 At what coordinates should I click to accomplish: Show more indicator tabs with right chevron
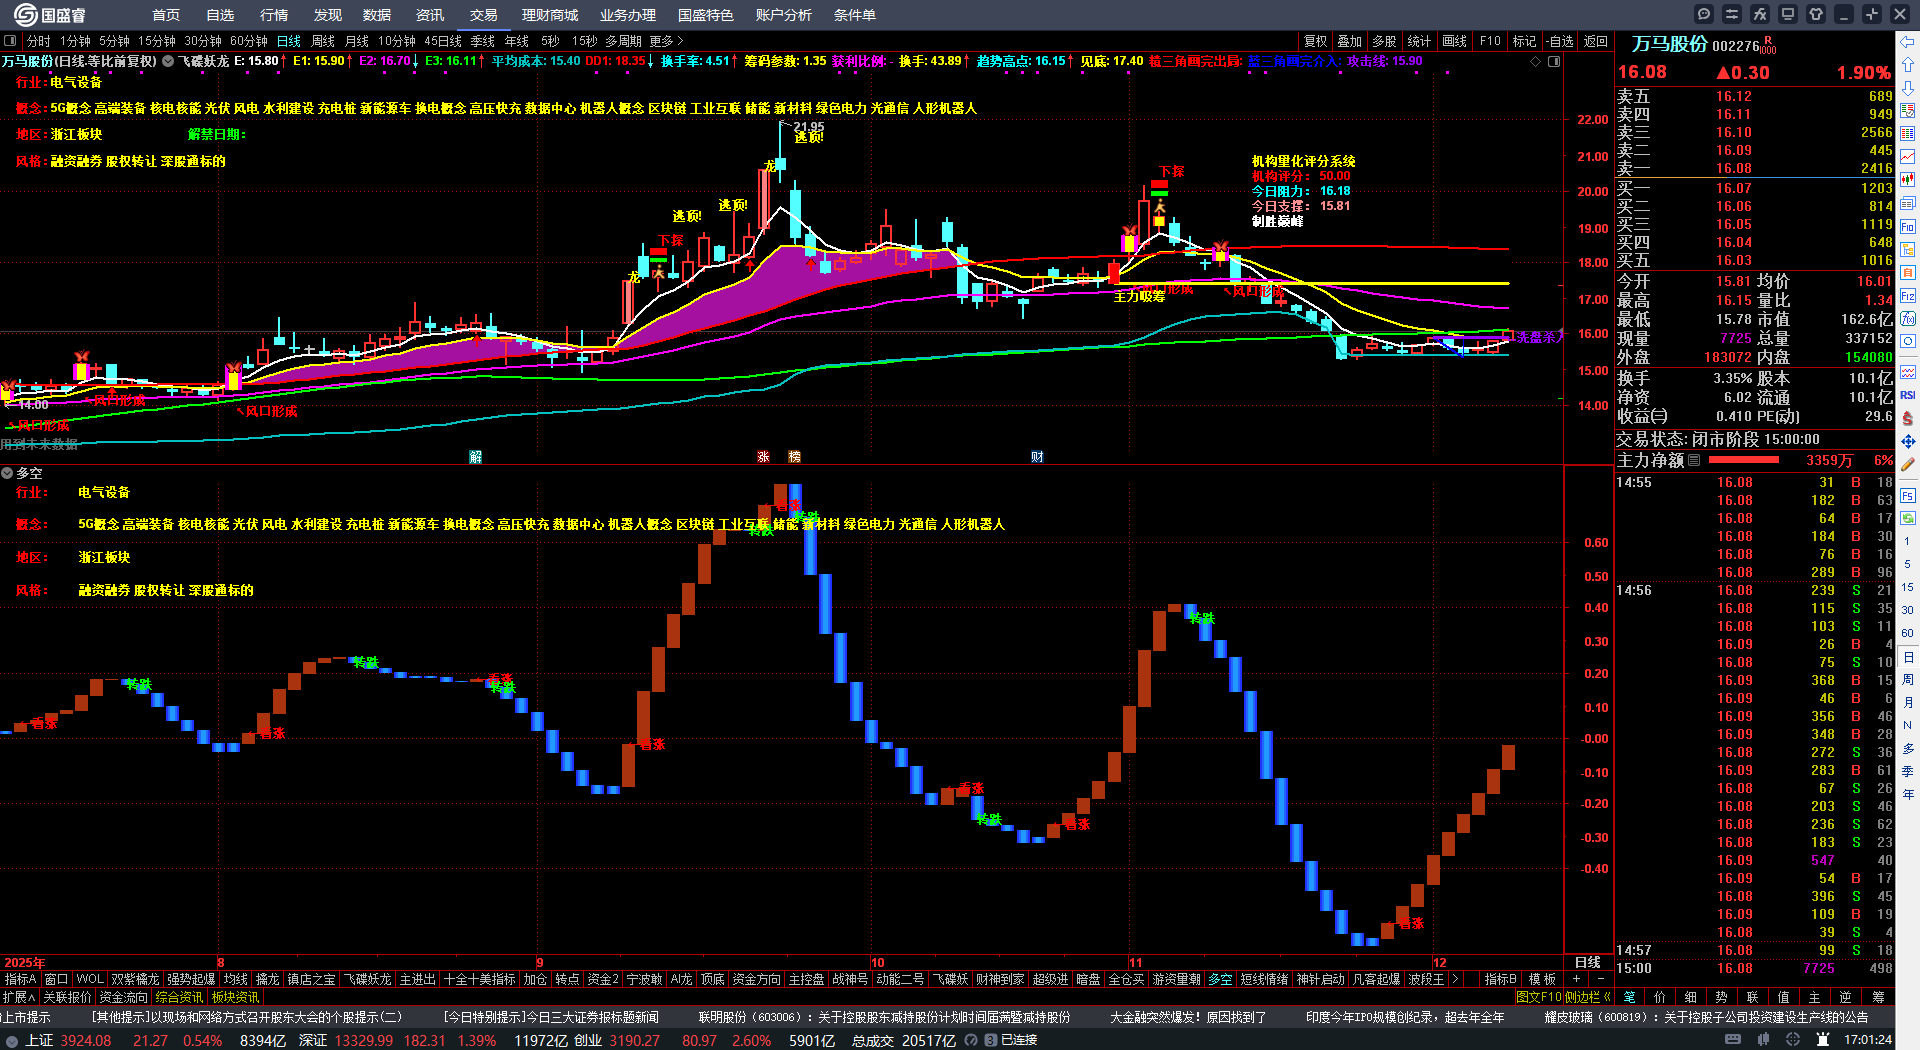pos(1454,979)
